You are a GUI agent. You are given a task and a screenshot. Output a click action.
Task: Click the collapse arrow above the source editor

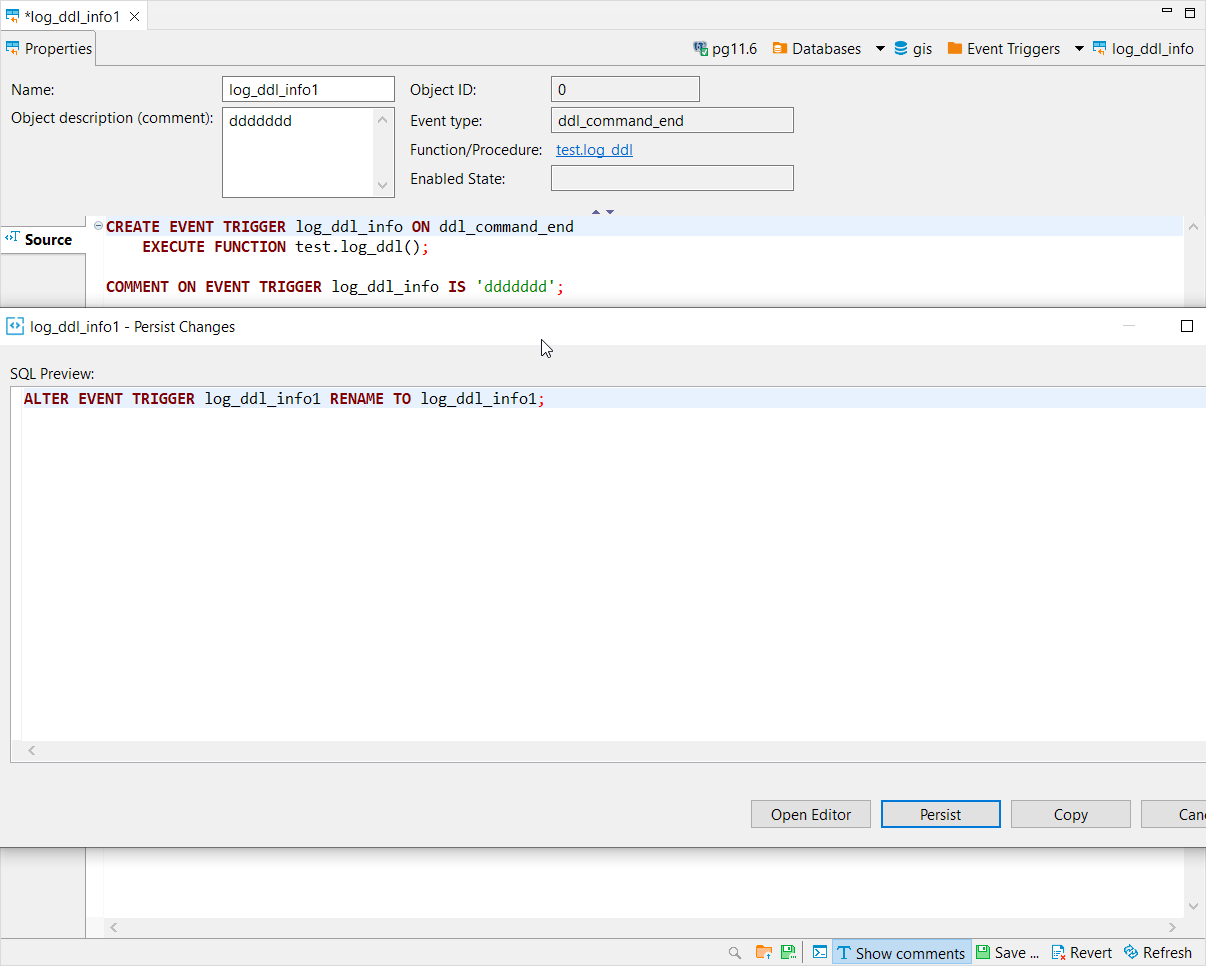[x=596, y=211]
